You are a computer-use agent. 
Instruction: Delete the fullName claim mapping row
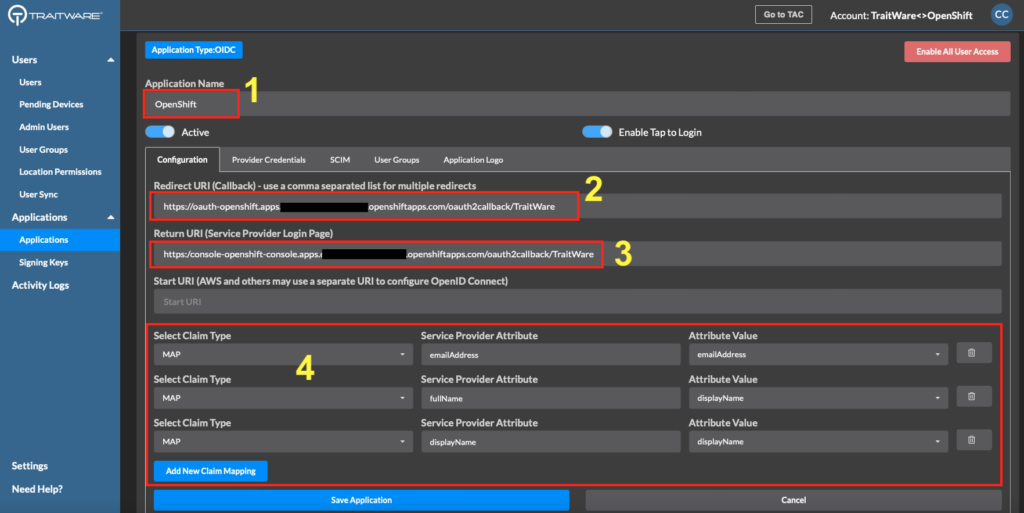click(x=974, y=397)
